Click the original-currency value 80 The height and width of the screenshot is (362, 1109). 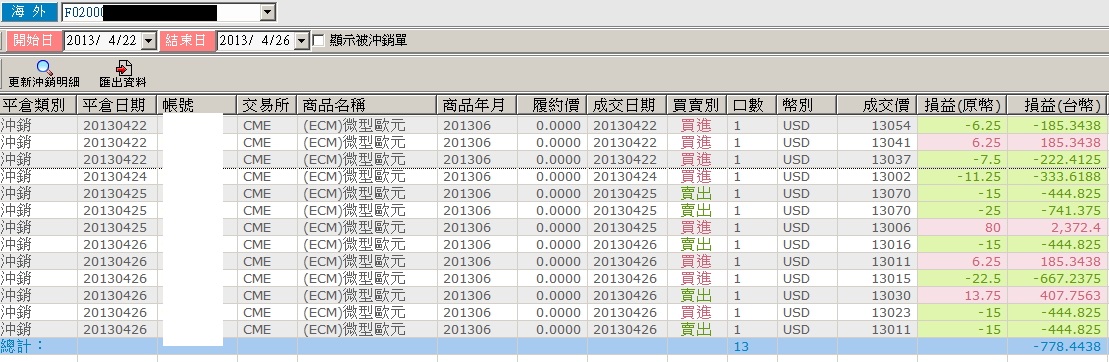coord(962,227)
